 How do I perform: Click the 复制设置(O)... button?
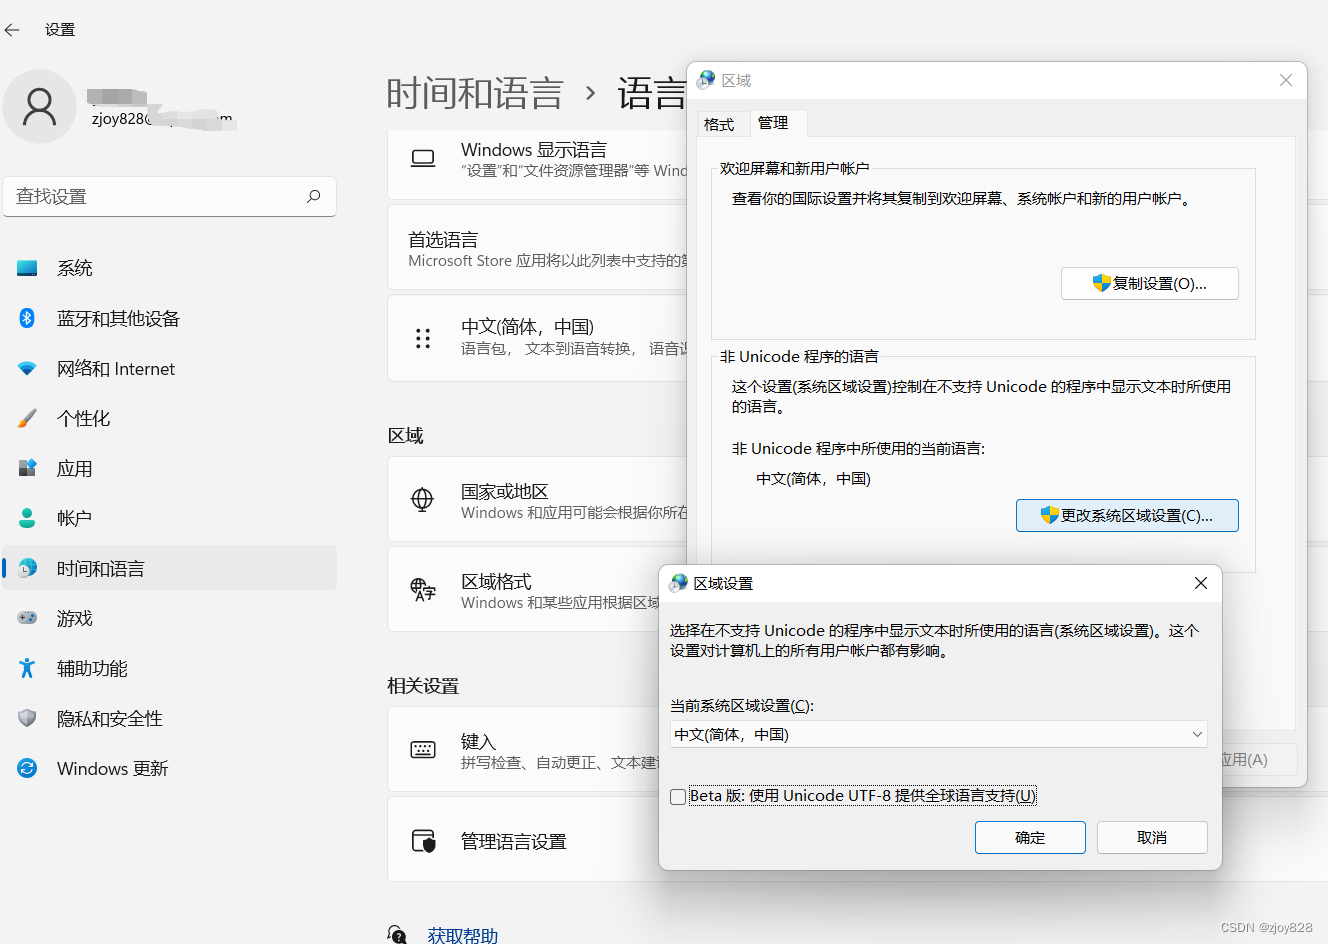tap(1150, 283)
